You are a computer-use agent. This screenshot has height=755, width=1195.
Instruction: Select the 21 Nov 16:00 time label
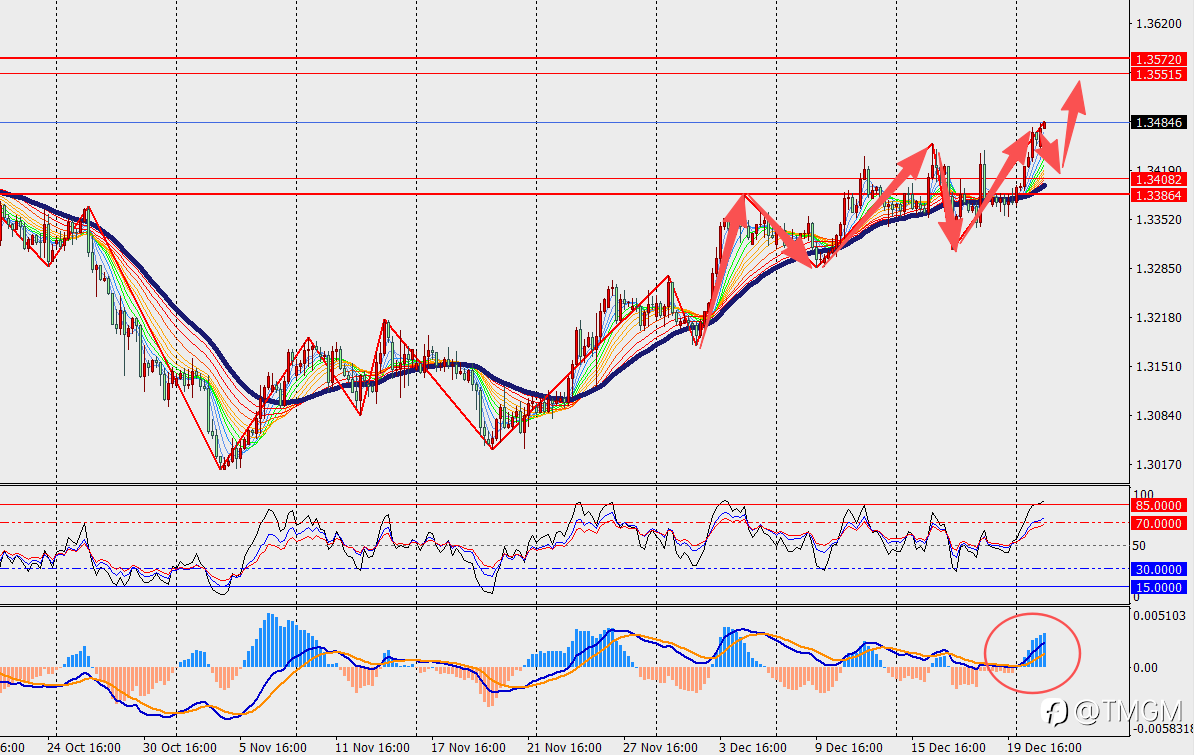564,747
